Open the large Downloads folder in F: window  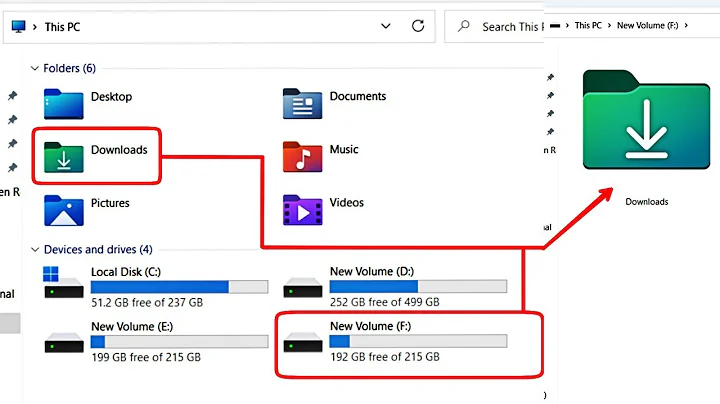click(x=646, y=120)
